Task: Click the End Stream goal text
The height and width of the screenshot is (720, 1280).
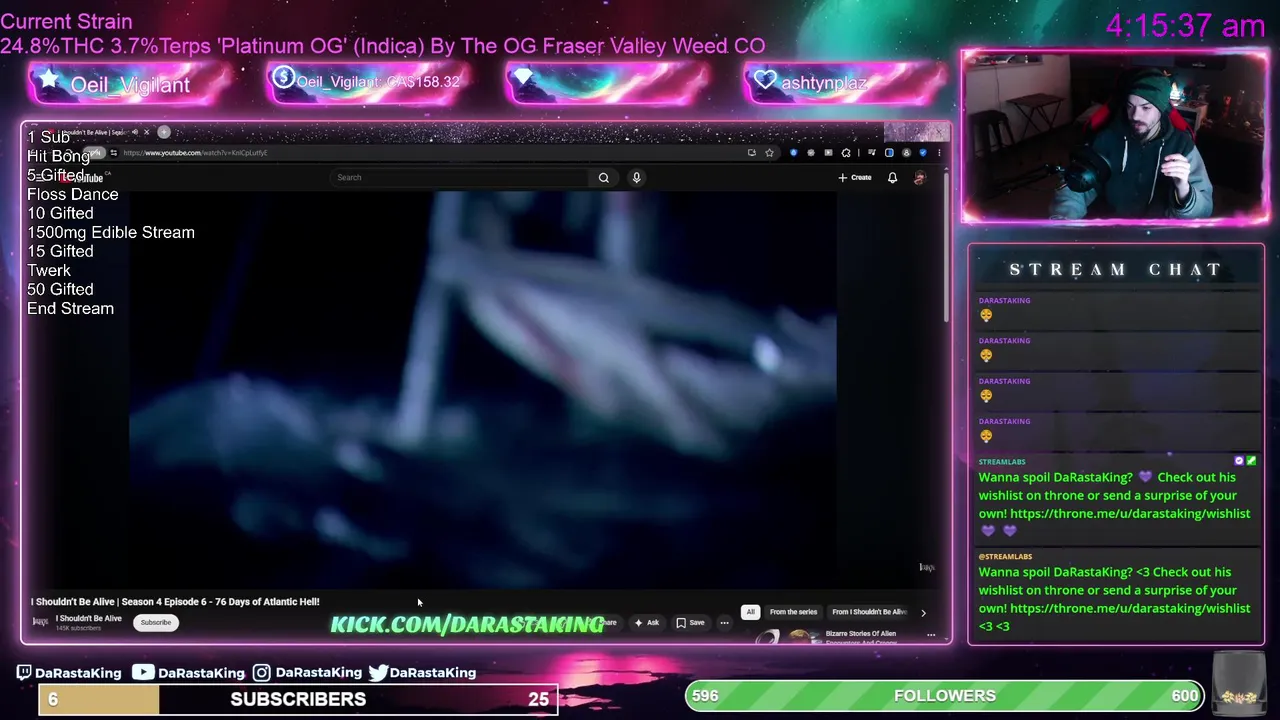Action: (x=70, y=309)
